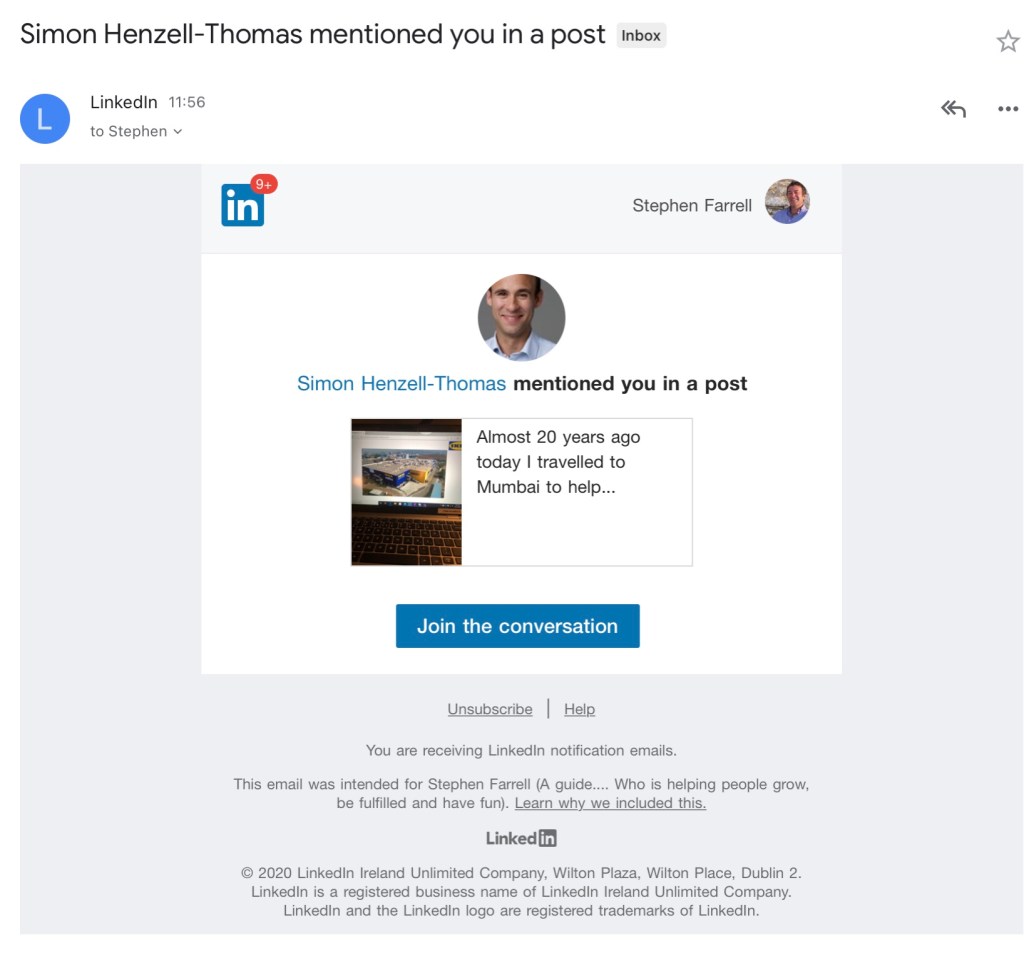The image size is (1024, 955).
Task: Click the LinkedIn logo with 9+ badge
Action: coord(243,205)
